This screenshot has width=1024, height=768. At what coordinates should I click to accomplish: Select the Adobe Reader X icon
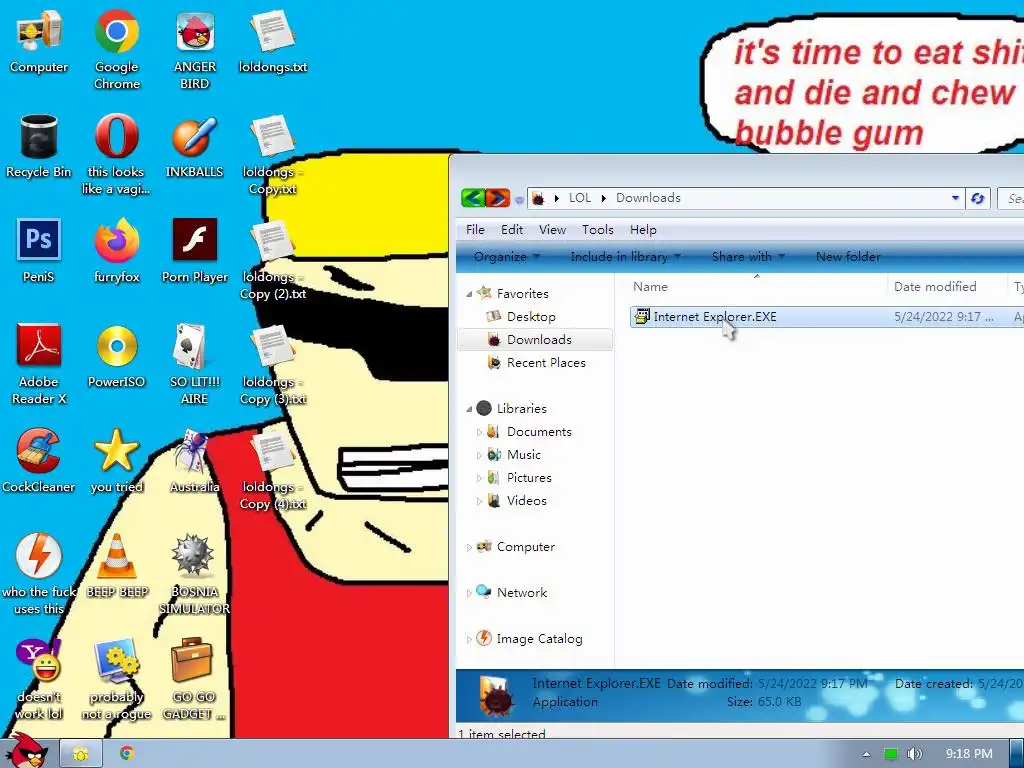pos(39,364)
